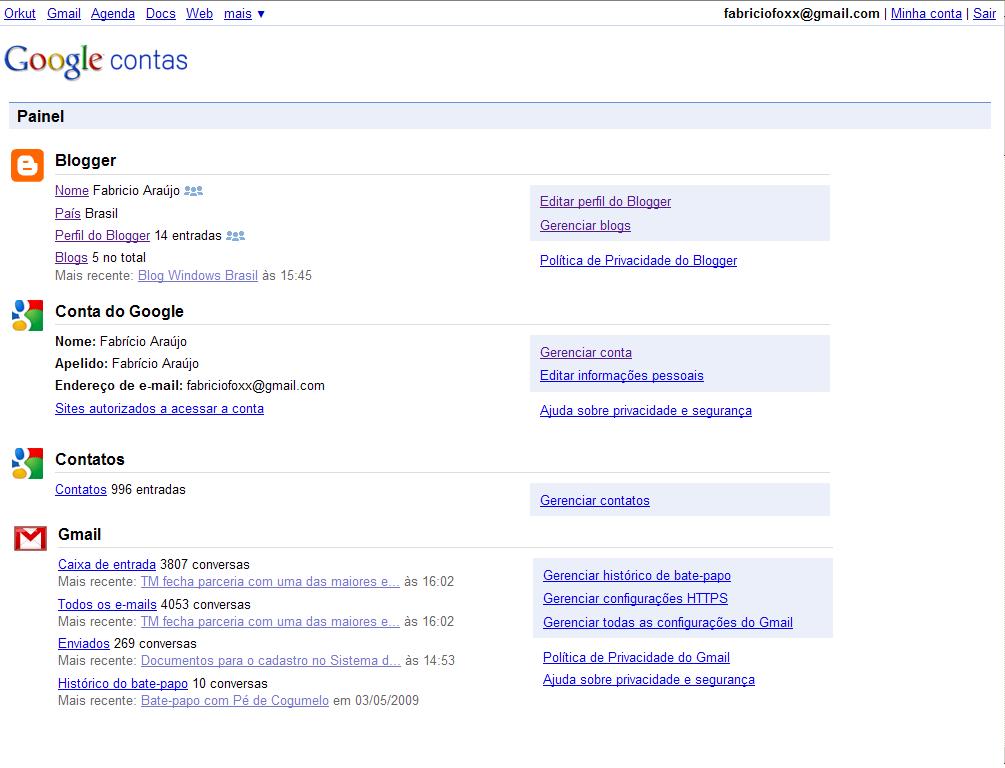
Task: Click the fabriciofoxx@gmail.com address in top bar
Action: pos(801,13)
